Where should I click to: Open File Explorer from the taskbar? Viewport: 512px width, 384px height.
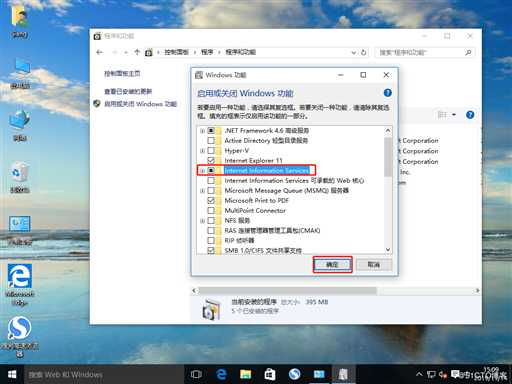click(245, 374)
